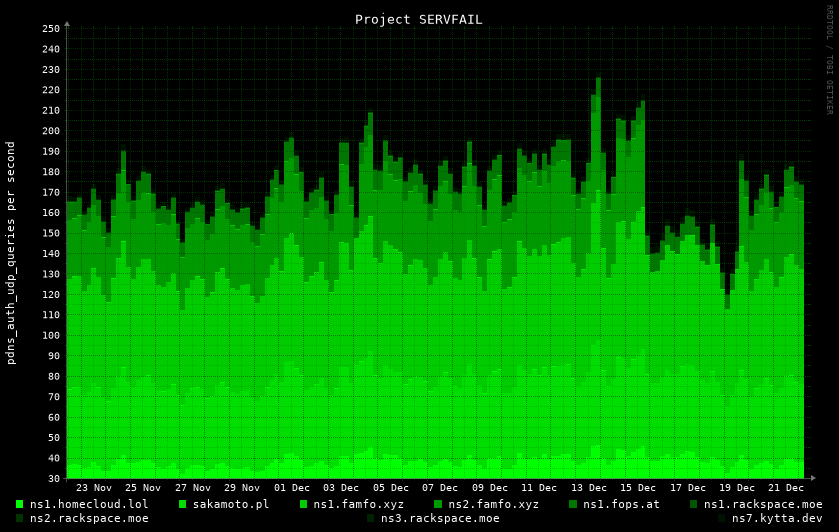Screen dimensions: 839x532
Task: Click the sakamoto.pl legend color swatch
Action: (x=183, y=504)
